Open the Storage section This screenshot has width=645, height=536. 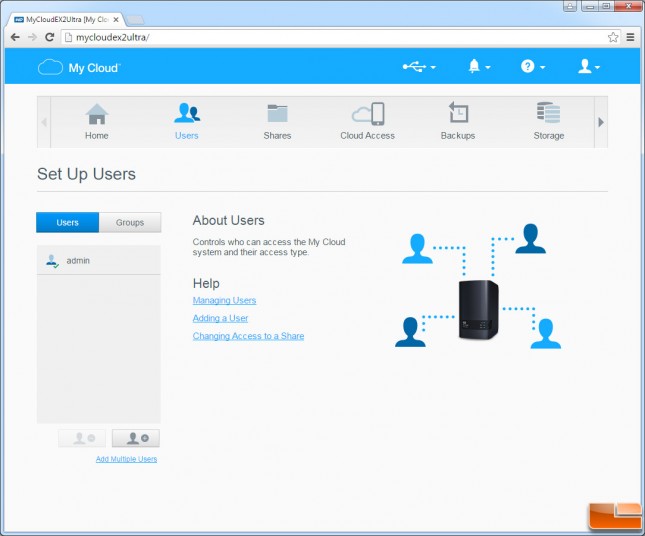coord(548,122)
